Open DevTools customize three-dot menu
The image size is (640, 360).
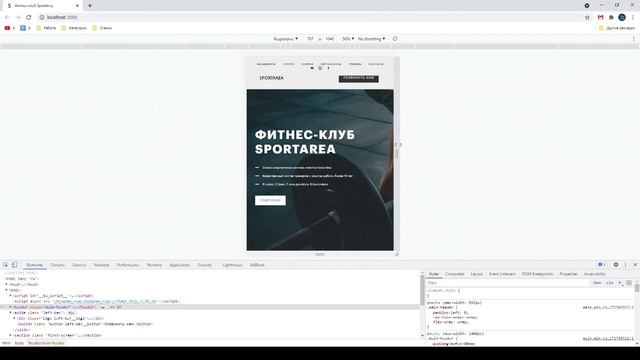coord(625,265)
